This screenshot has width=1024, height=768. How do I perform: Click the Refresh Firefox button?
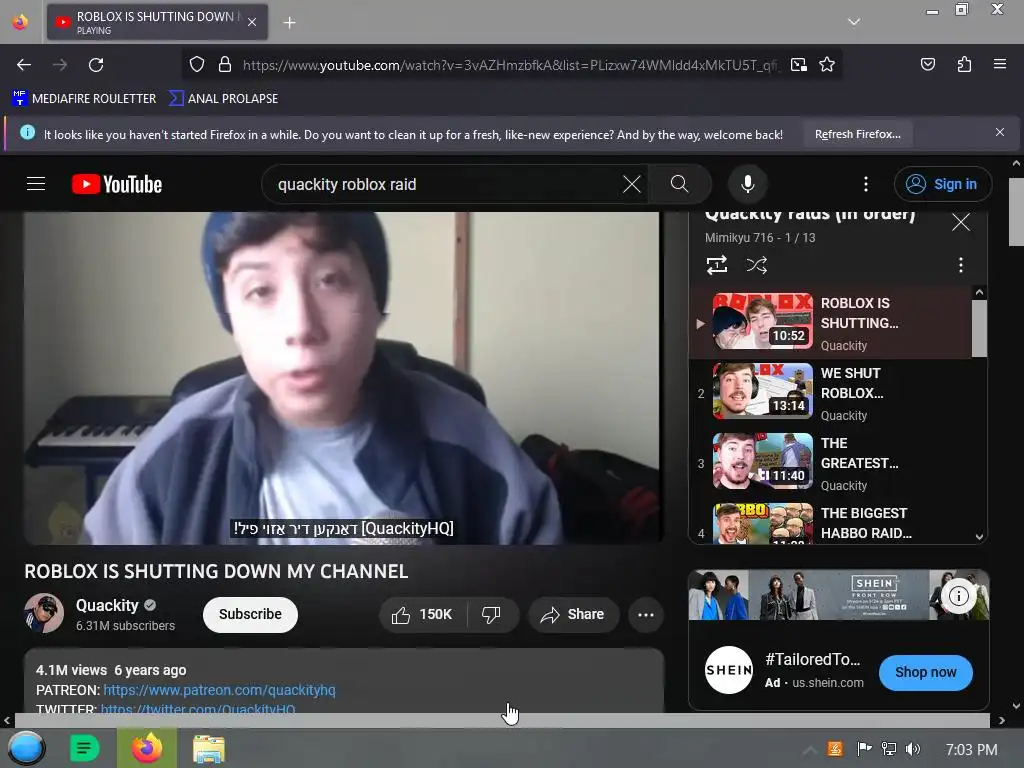(x=857, y=135)
